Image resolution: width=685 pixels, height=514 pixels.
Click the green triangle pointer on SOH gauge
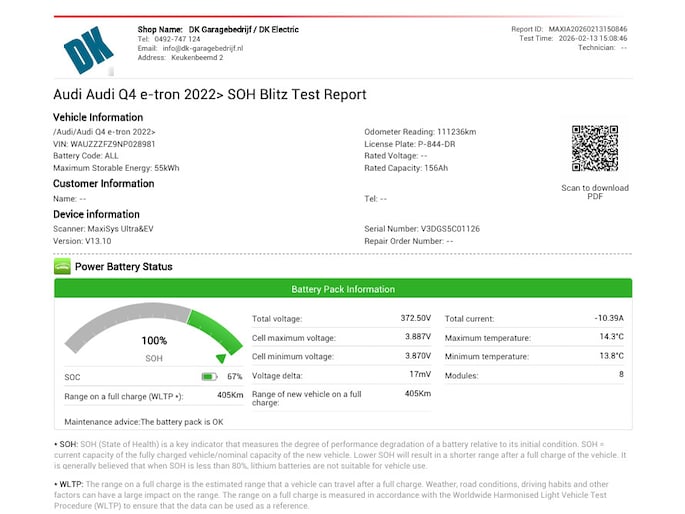pos(221,358)
